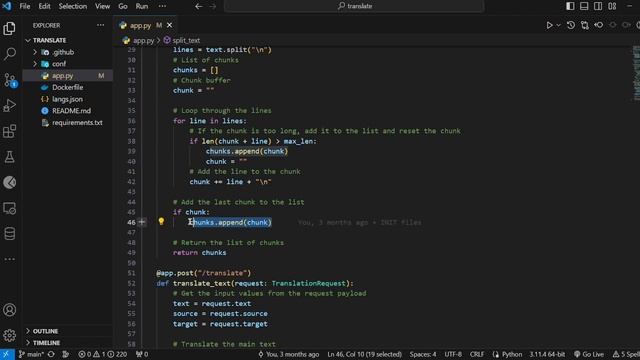Open the Accounts menu

coord(9,310)
